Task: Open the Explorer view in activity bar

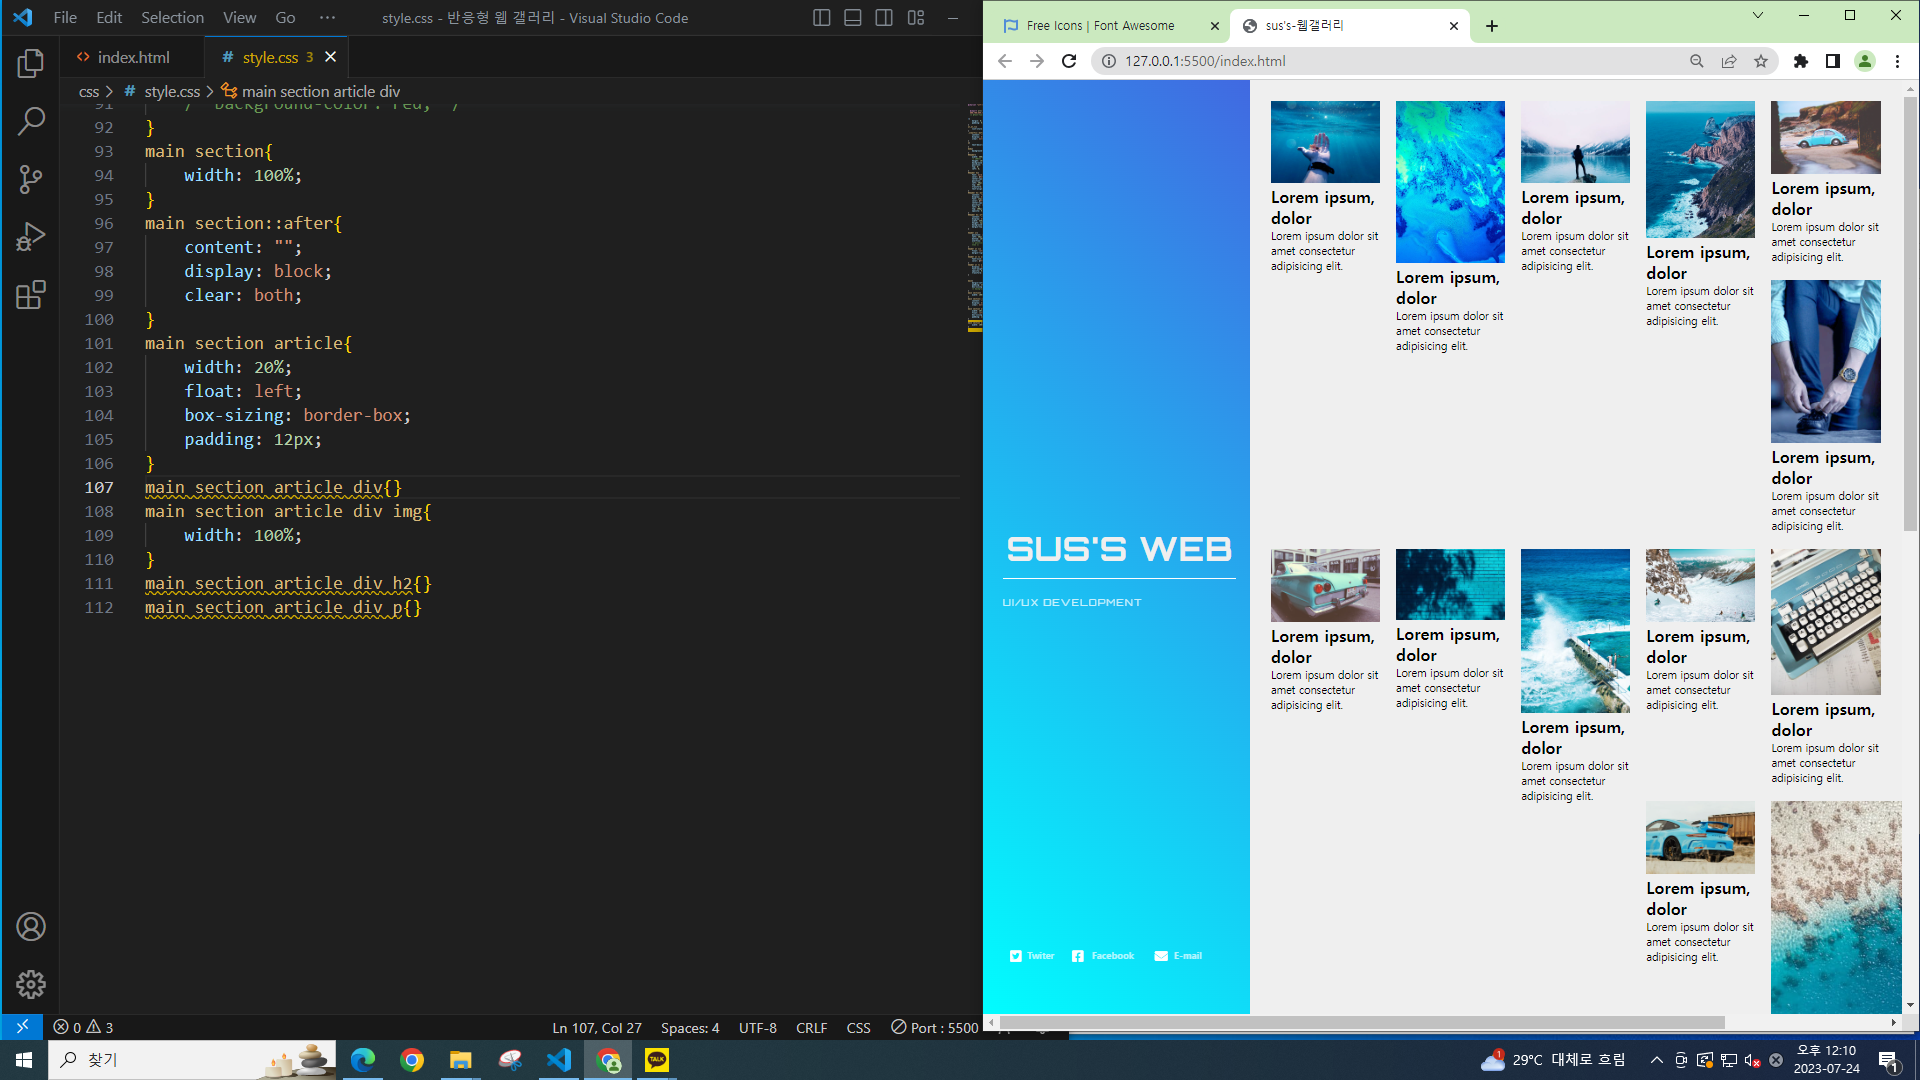Action: 31,64
